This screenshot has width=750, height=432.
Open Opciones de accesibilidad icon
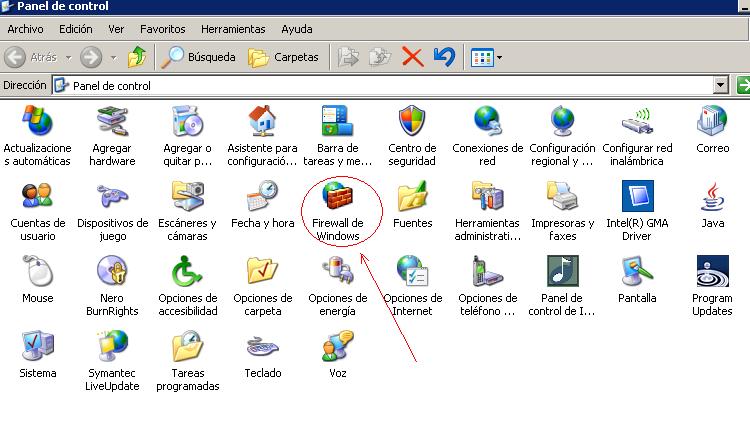tap(187, 271)
